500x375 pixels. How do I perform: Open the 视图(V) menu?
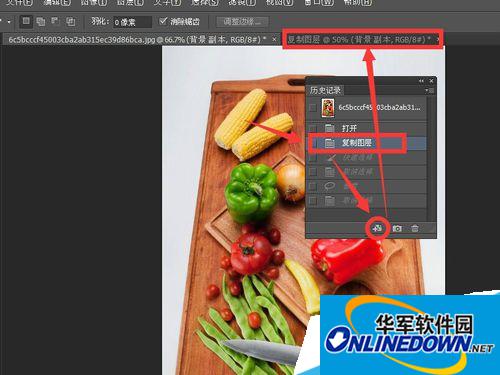click(279, 3)
